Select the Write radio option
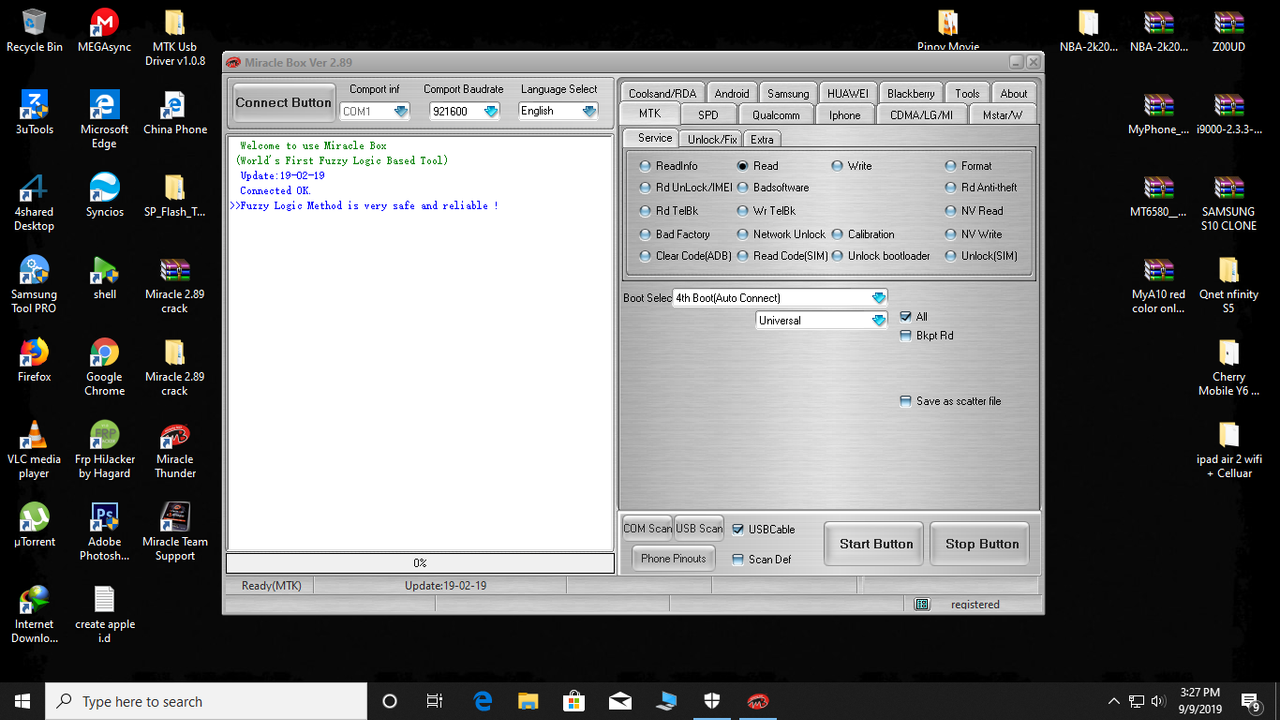 (x=852, y=166)
